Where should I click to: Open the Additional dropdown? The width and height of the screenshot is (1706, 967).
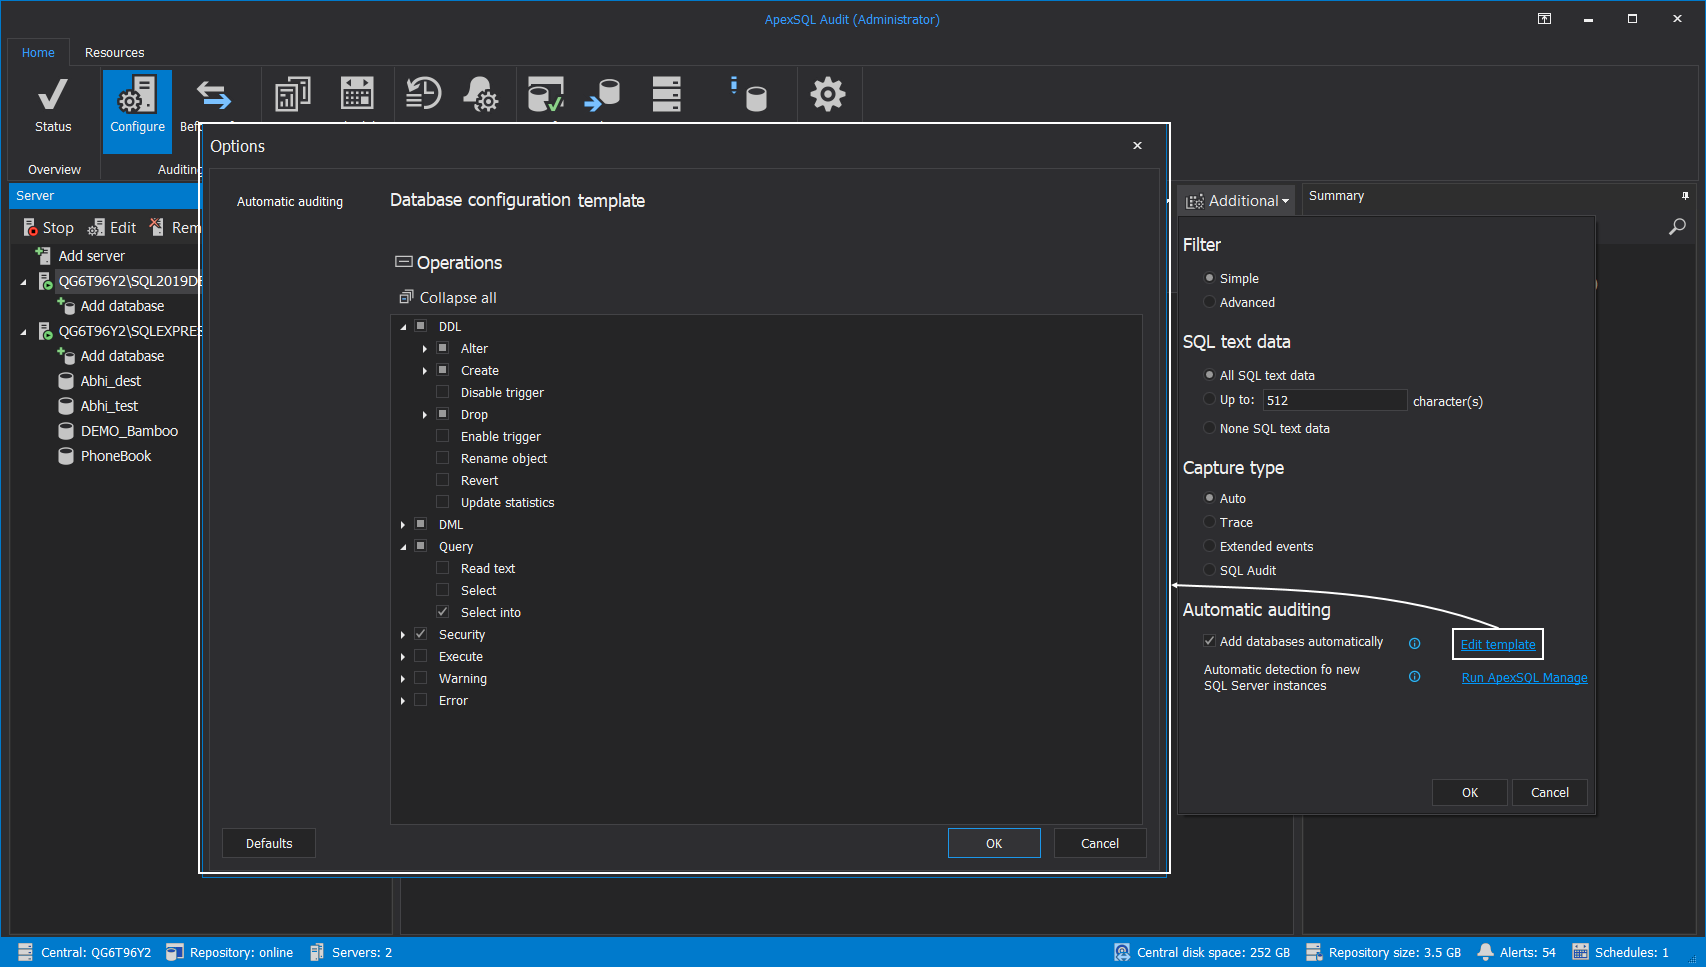(x=1237, y=201)
